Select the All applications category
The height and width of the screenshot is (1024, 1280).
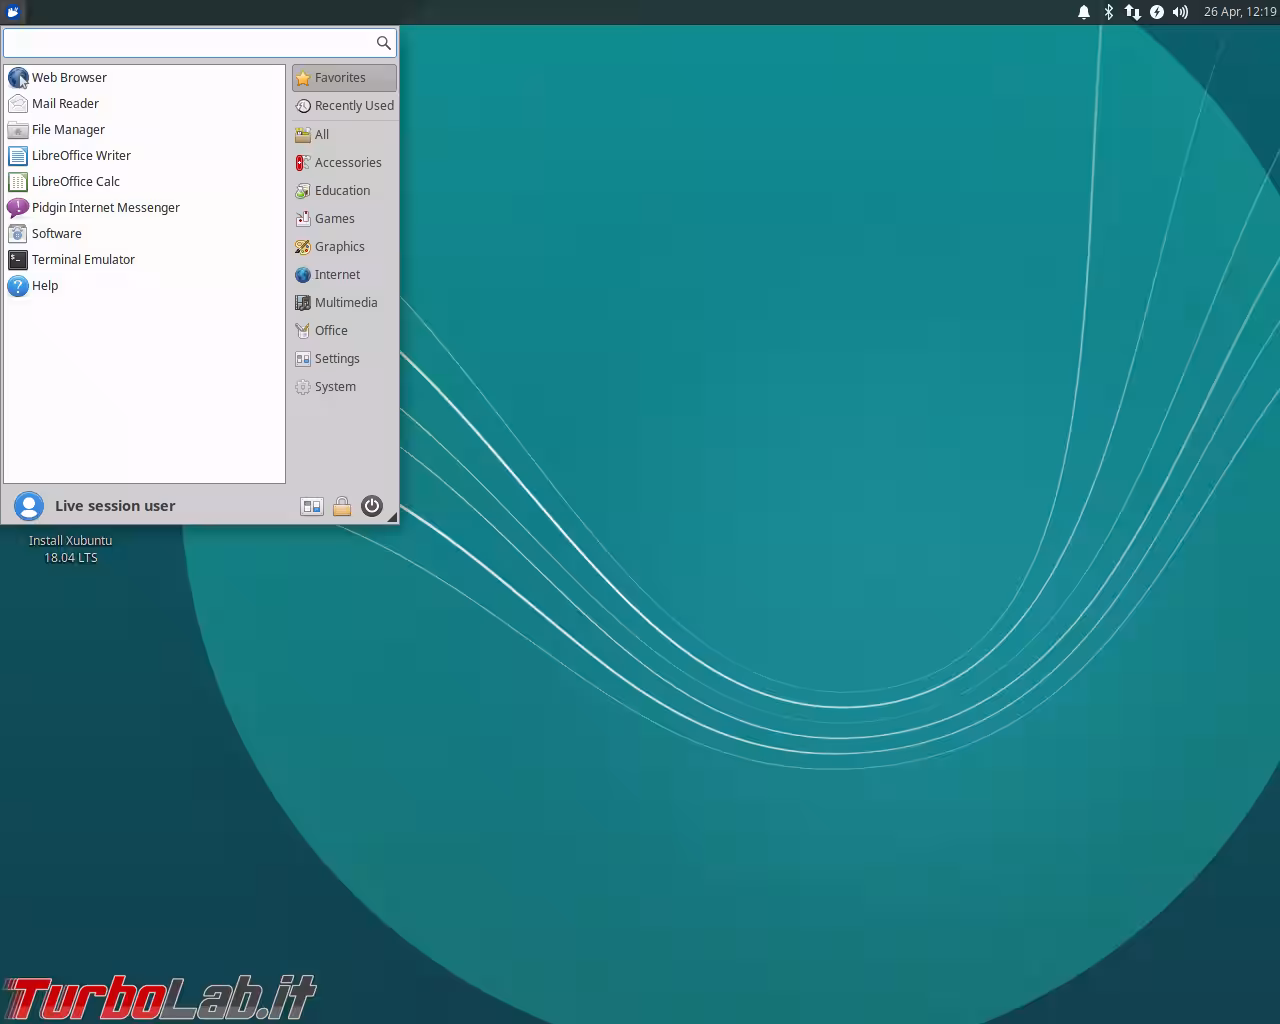pyautogui.click(x=321, y=134)
